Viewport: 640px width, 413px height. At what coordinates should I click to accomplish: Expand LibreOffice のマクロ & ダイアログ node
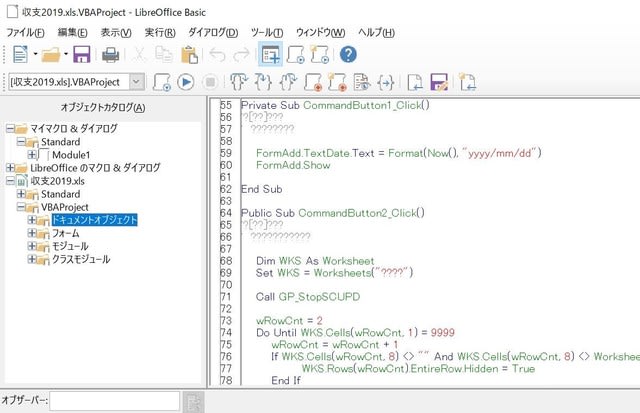(x=10, y=168)
